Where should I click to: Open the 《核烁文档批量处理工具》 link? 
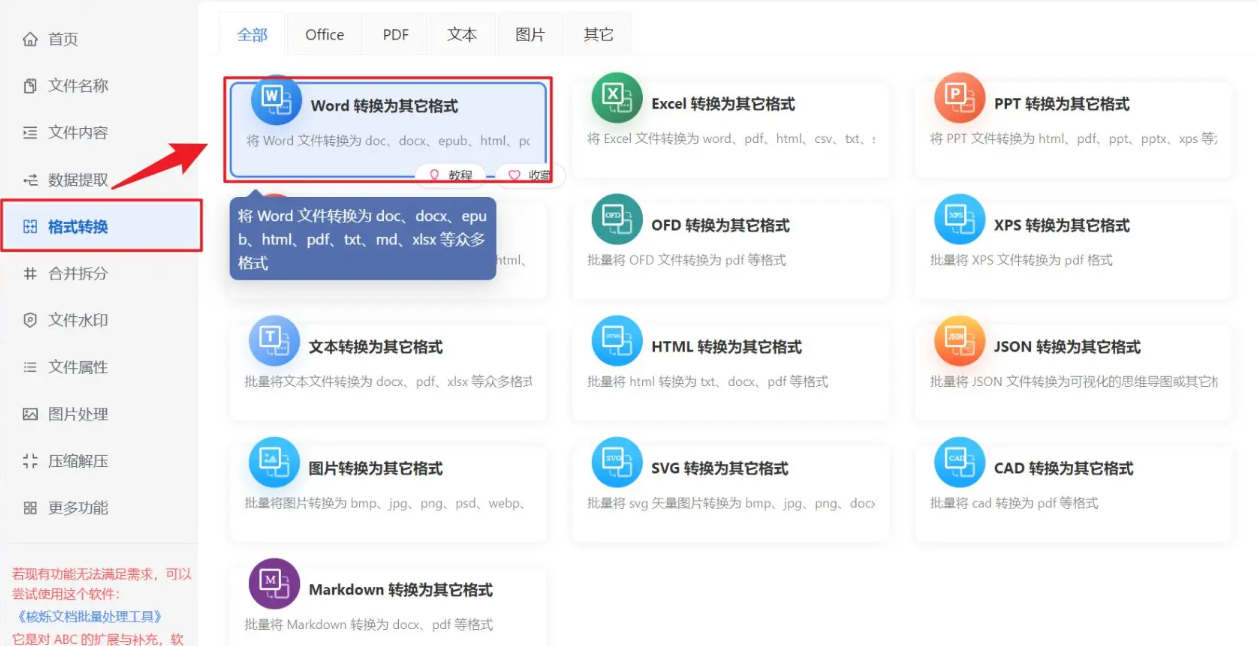(x=90, y=617)
